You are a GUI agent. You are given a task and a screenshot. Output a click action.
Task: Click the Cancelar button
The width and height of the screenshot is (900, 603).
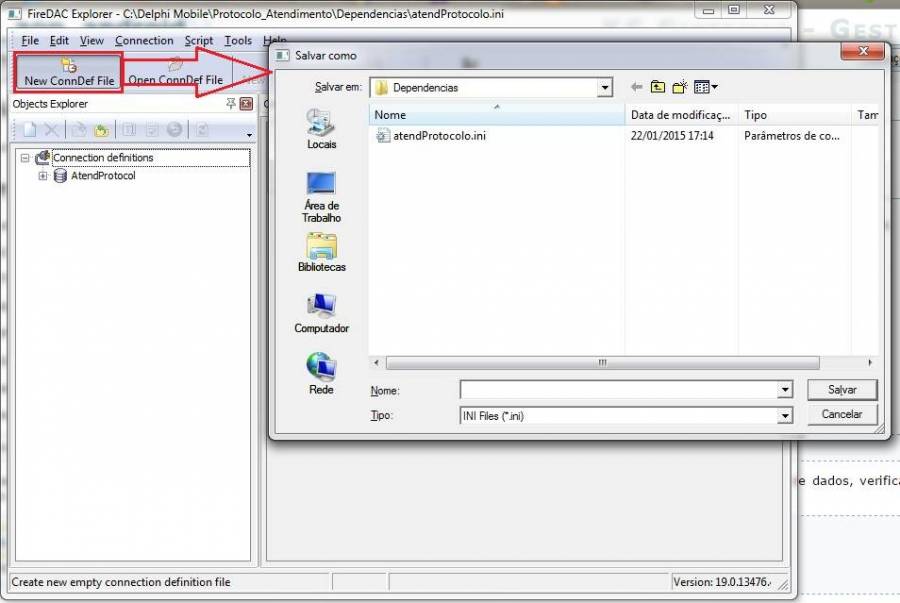[x=842, y=414]
